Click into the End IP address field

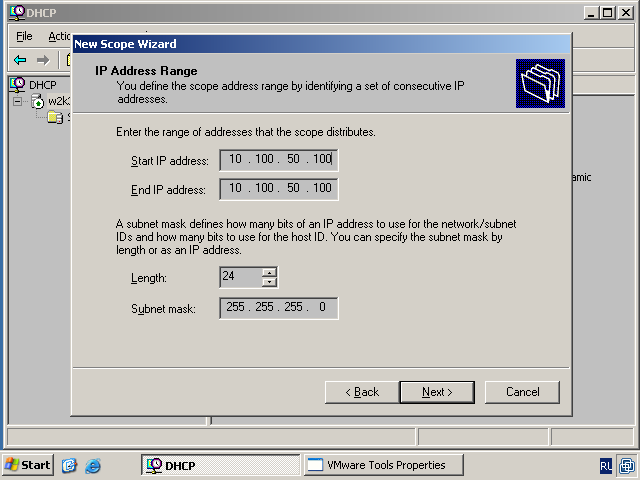click(x=279, y=189)
